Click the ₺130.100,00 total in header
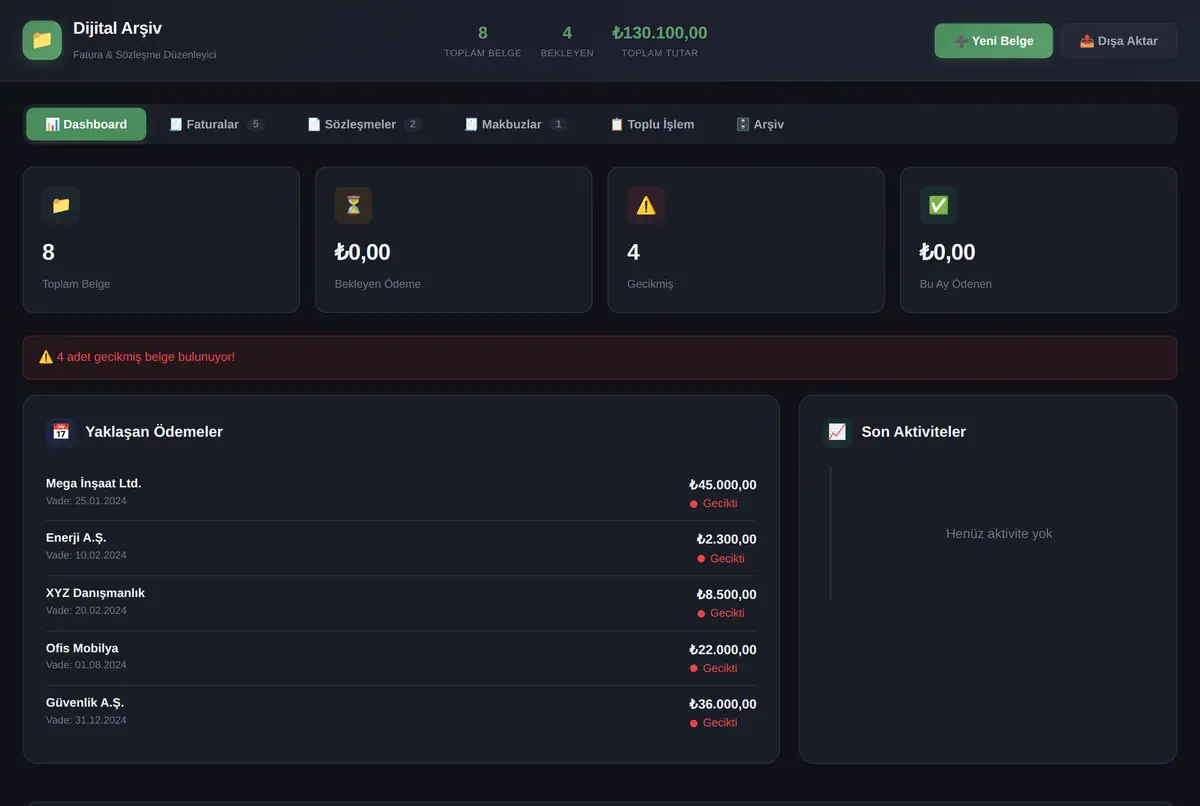 tap(660, 33)
